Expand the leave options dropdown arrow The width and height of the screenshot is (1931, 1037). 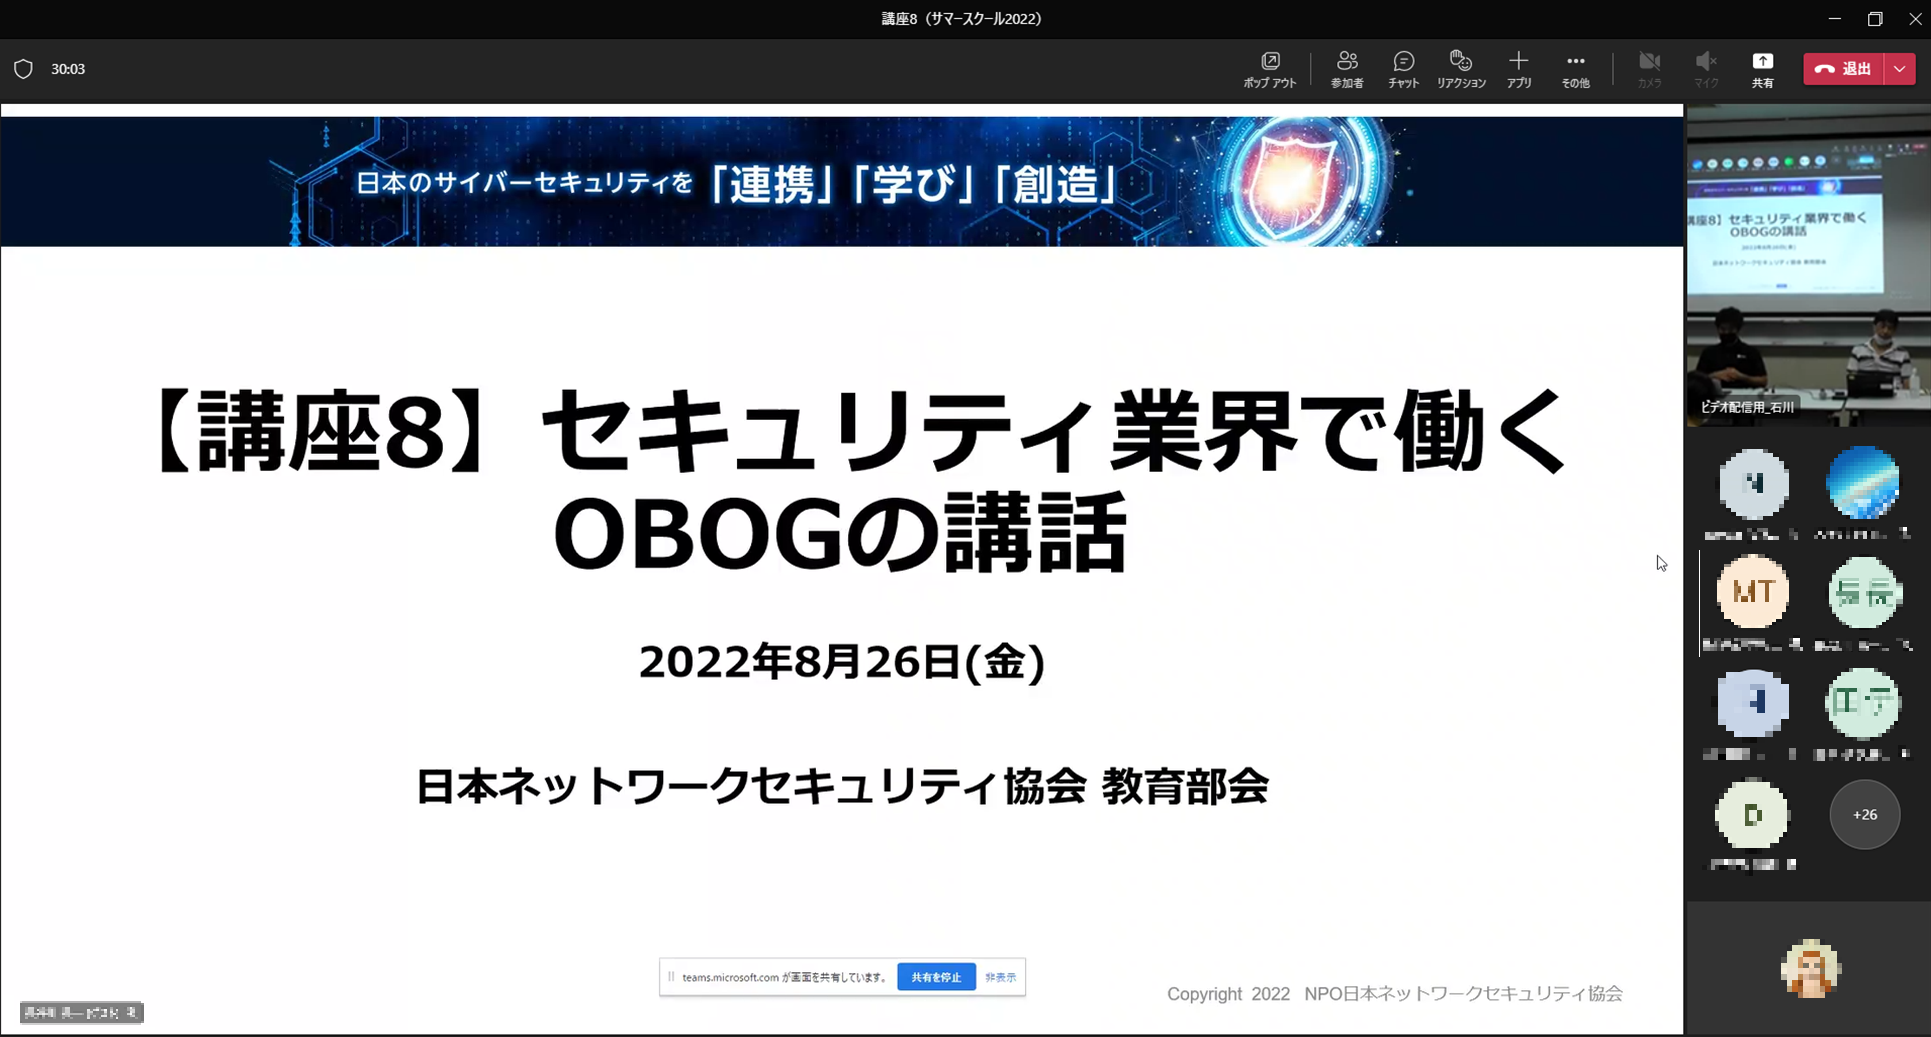(x=1899, y=69)
